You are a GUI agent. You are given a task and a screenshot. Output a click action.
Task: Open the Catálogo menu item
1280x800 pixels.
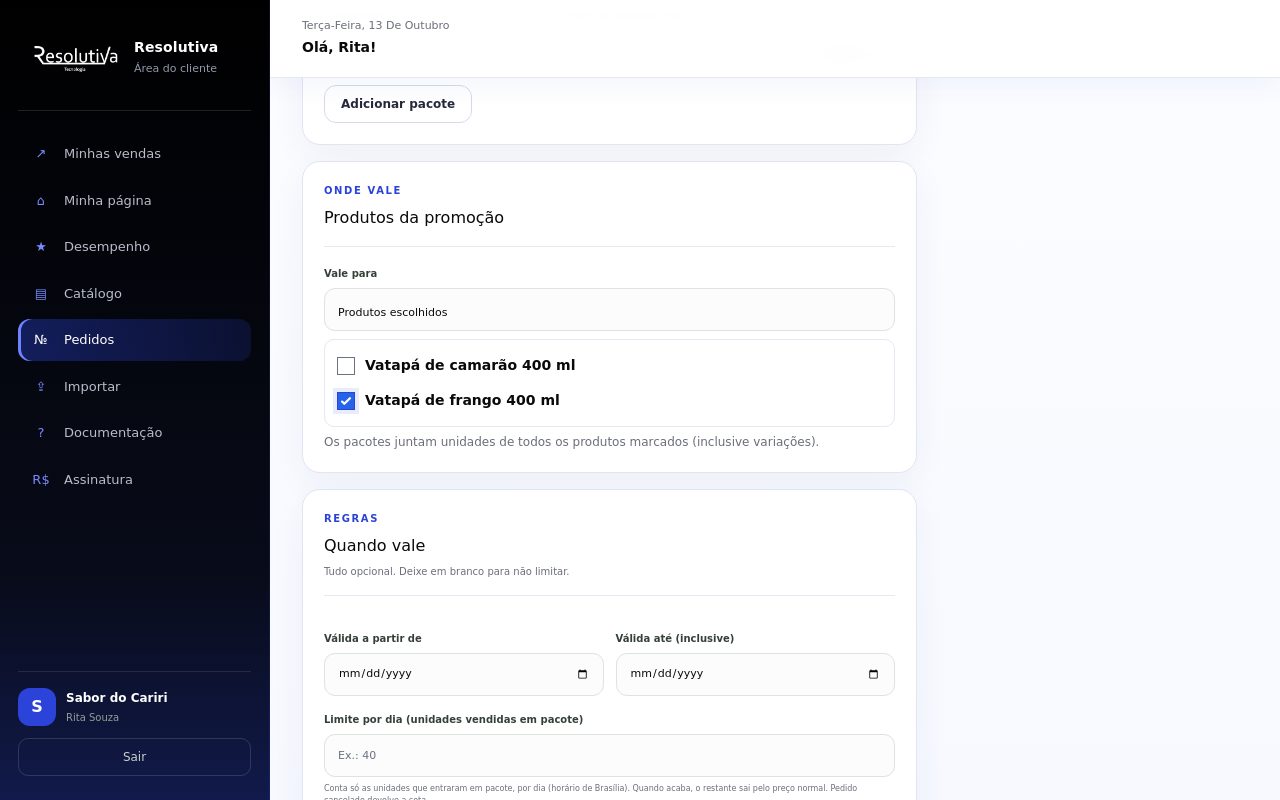134,294
